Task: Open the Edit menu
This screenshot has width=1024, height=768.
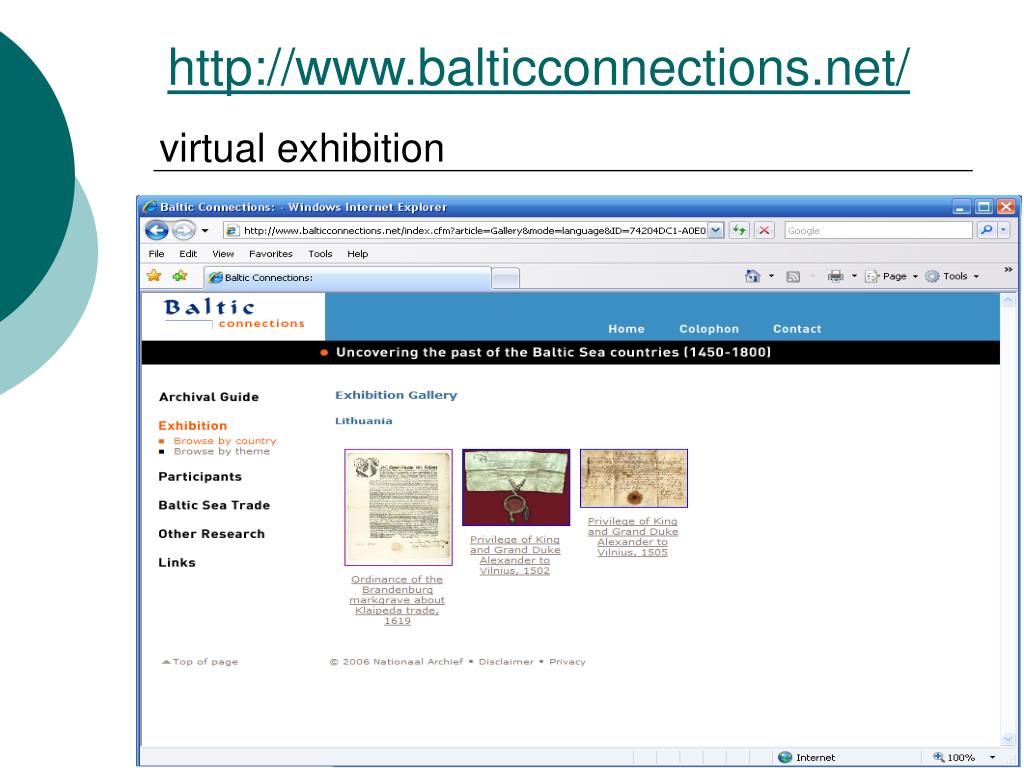Action: 188,253
